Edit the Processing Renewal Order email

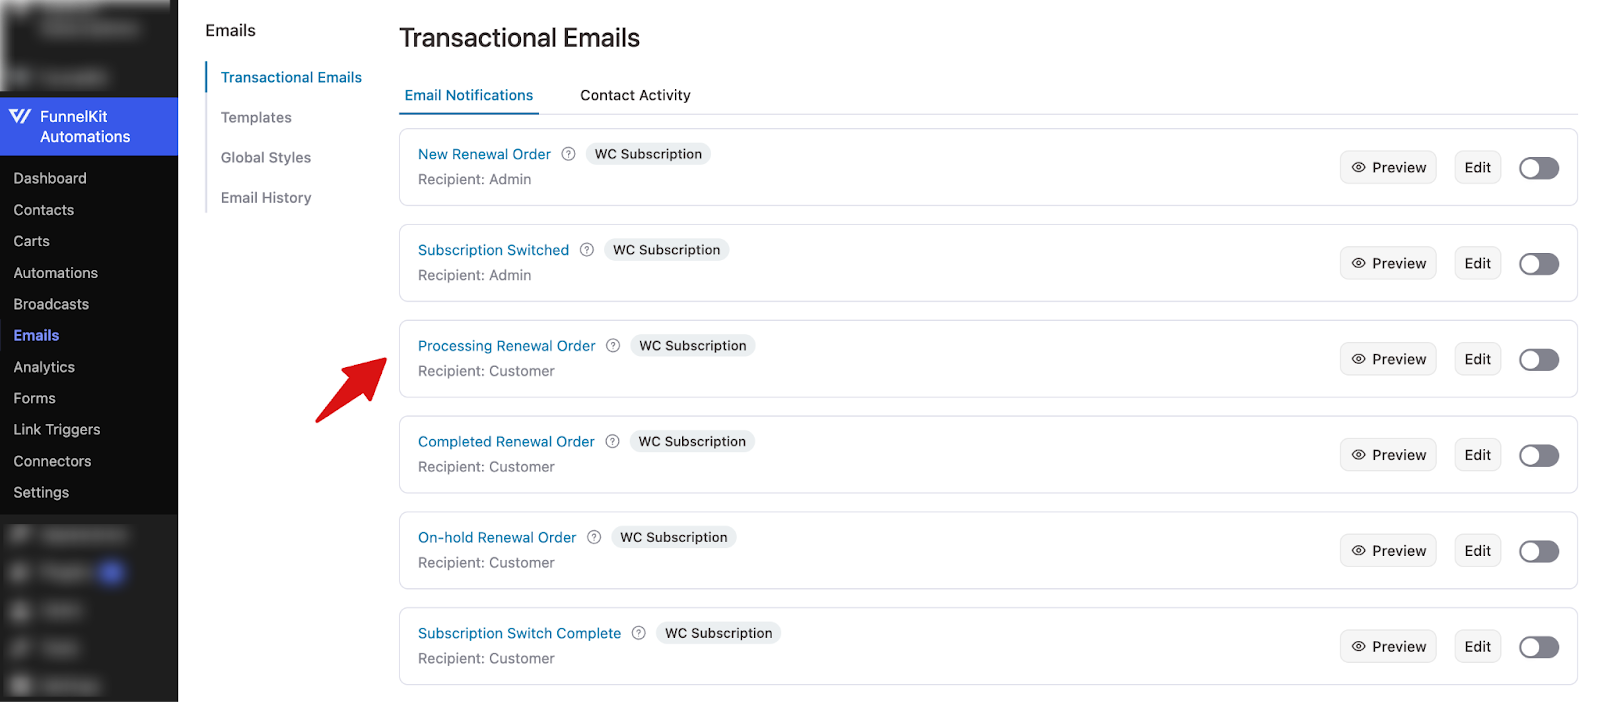pos(1477,358)
